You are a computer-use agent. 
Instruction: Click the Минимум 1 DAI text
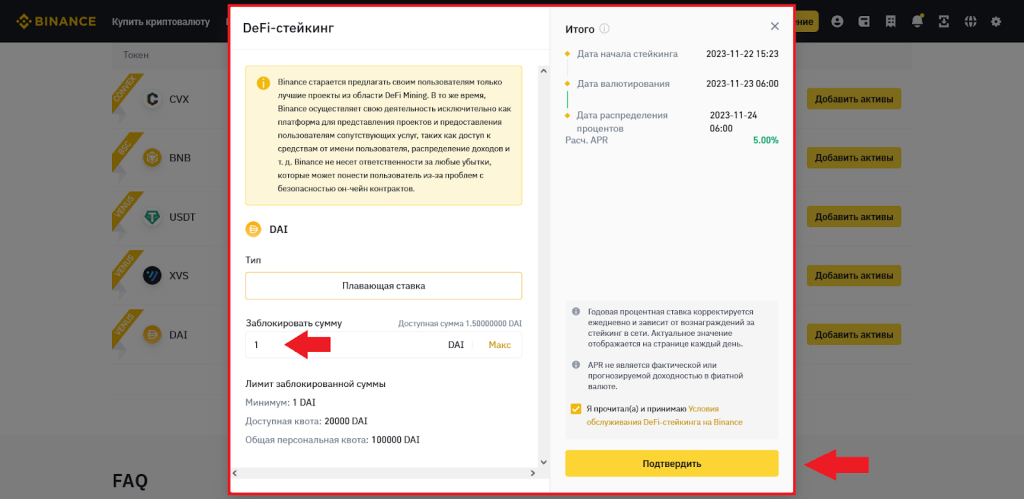[280, 402]
